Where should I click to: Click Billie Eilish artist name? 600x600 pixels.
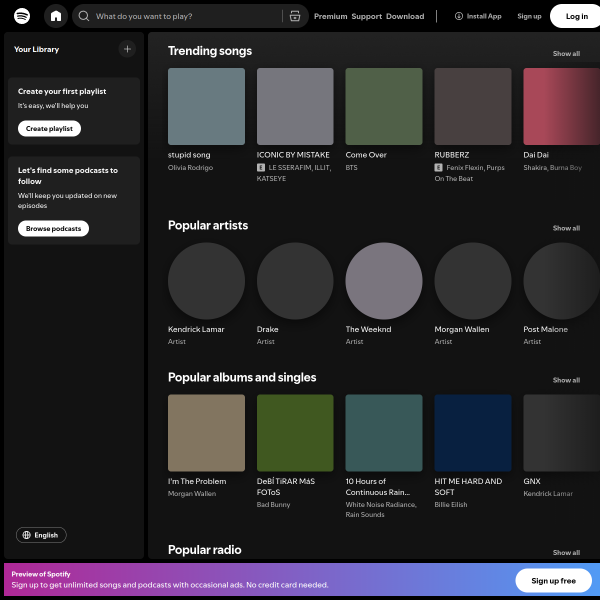(451, 505)
